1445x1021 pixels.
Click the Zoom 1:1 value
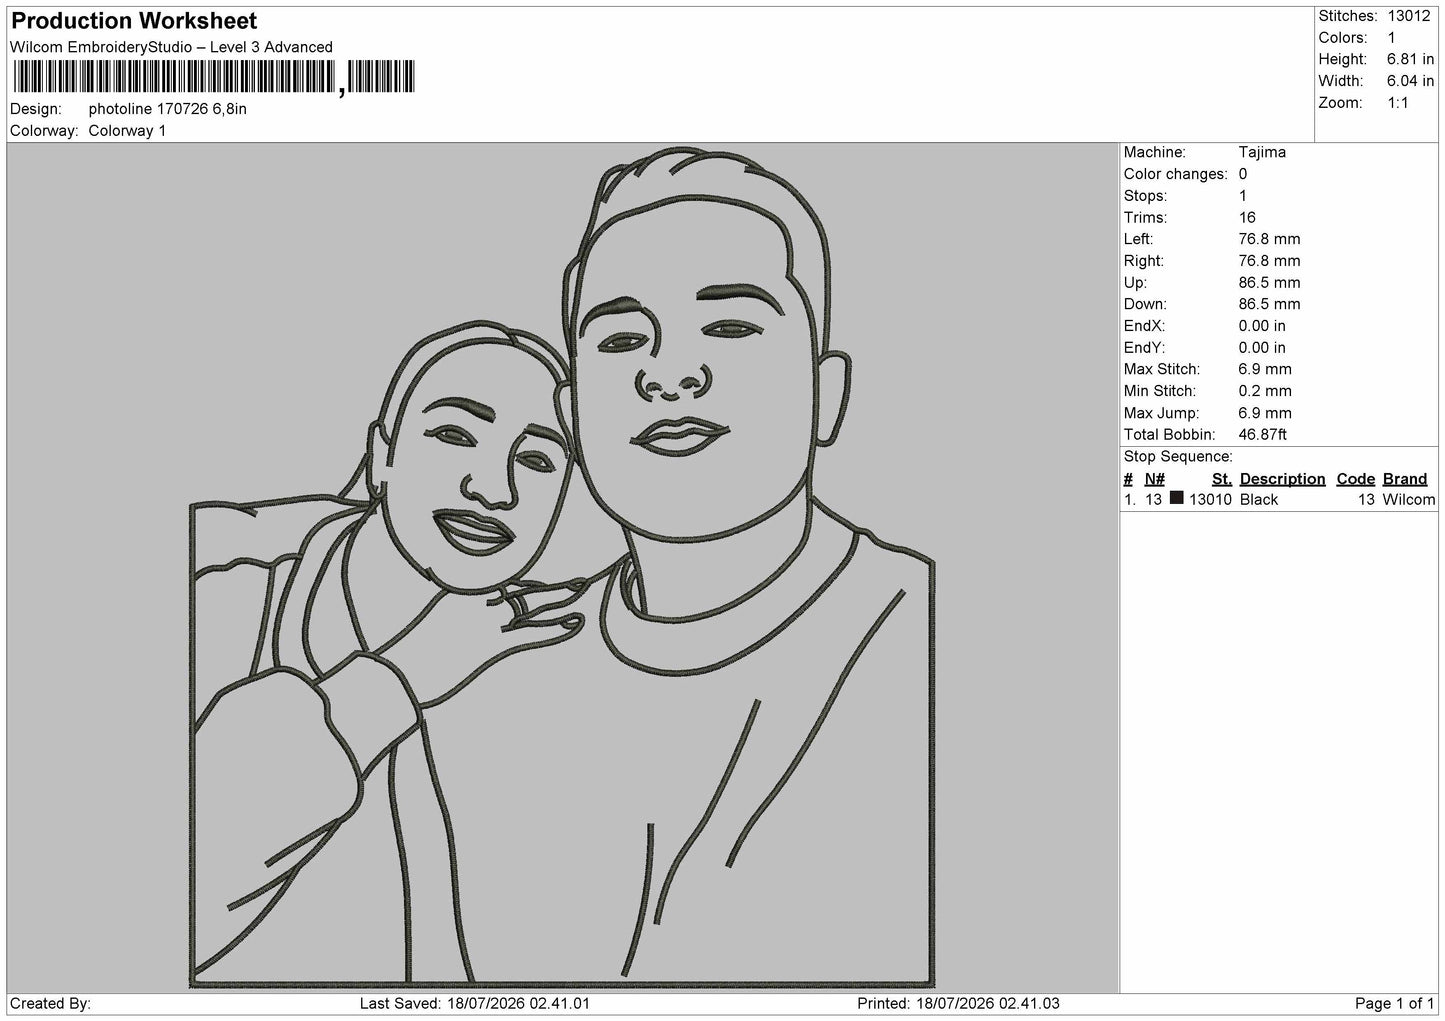tap(1397, 103)
